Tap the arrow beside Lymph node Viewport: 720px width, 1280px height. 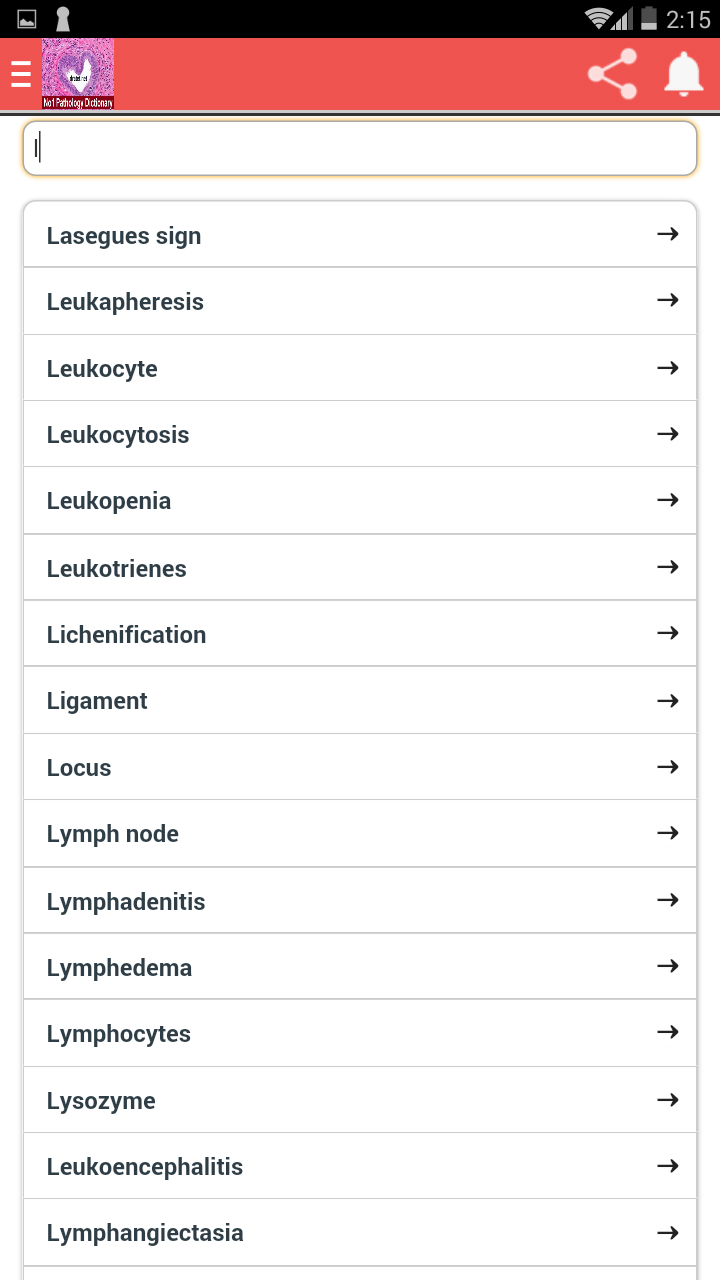[x=666, y=833]
